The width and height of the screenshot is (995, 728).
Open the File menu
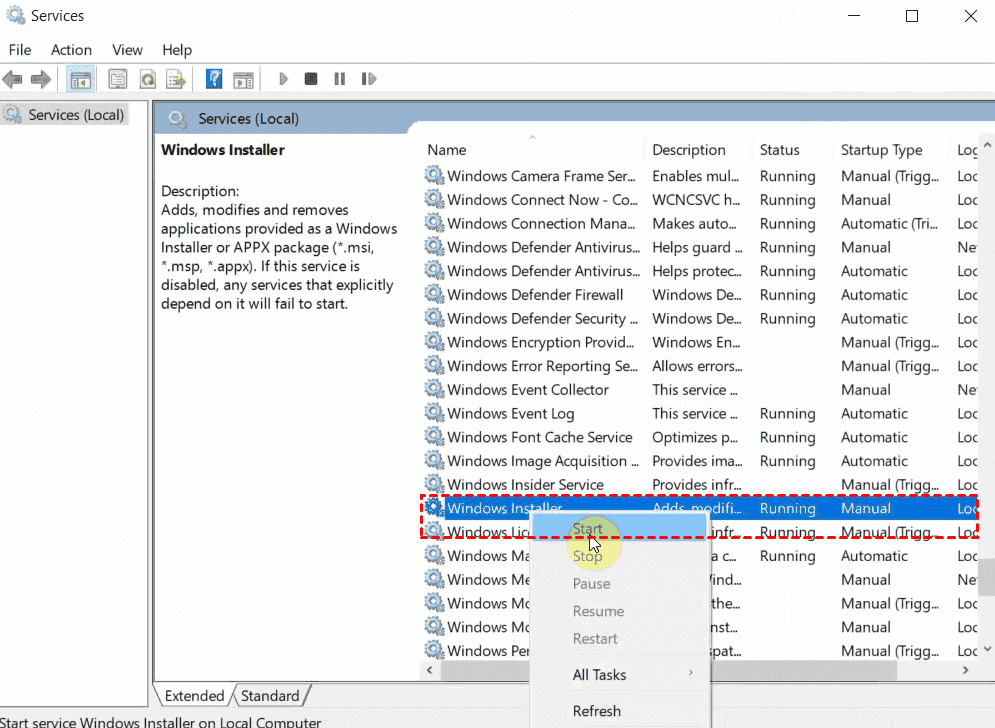20,50
